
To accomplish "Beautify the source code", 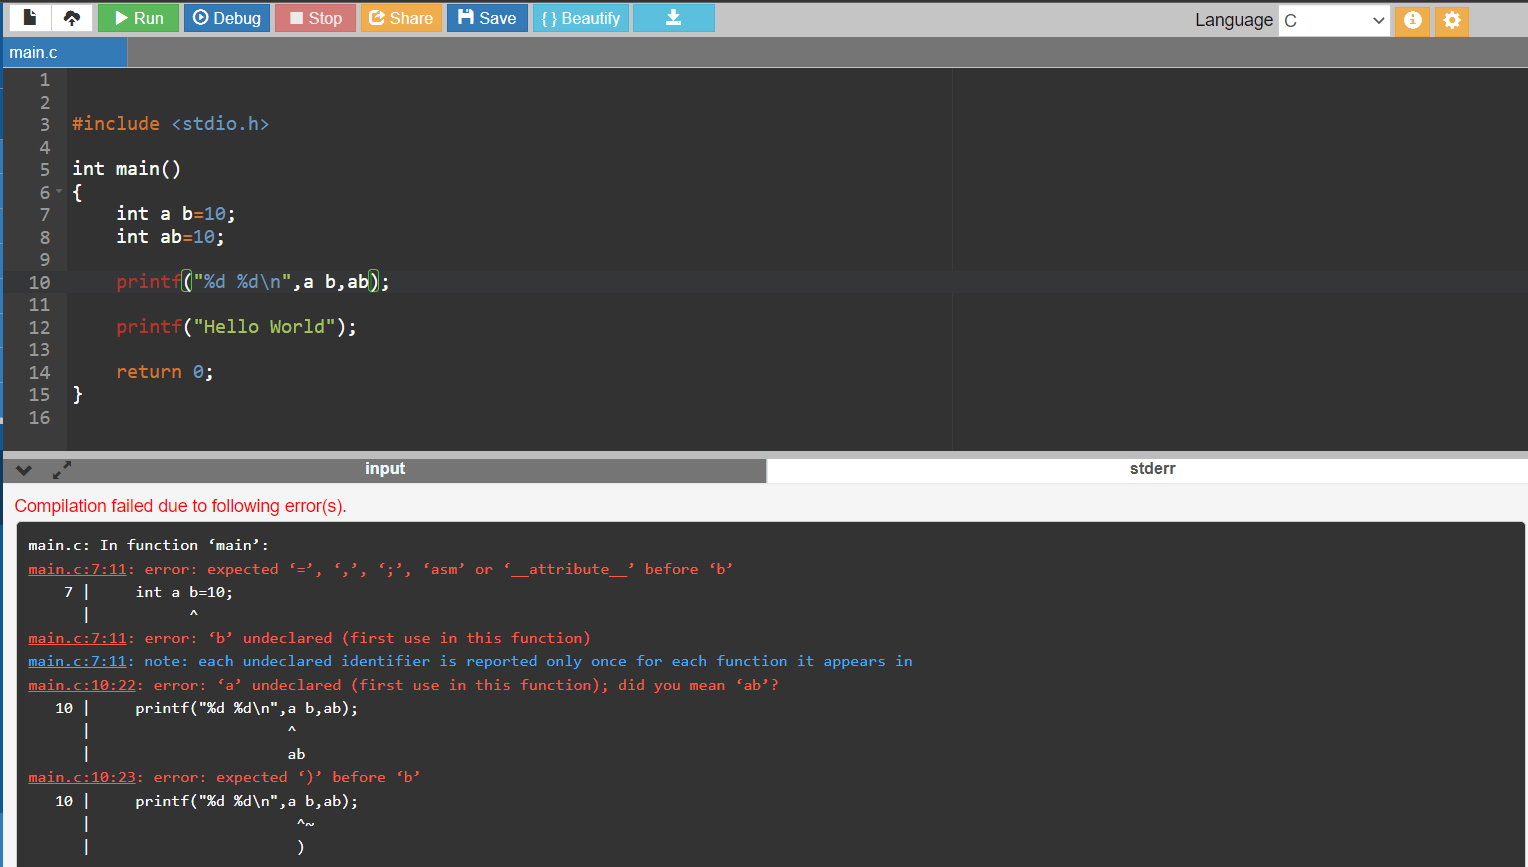I will coord(581,18).
